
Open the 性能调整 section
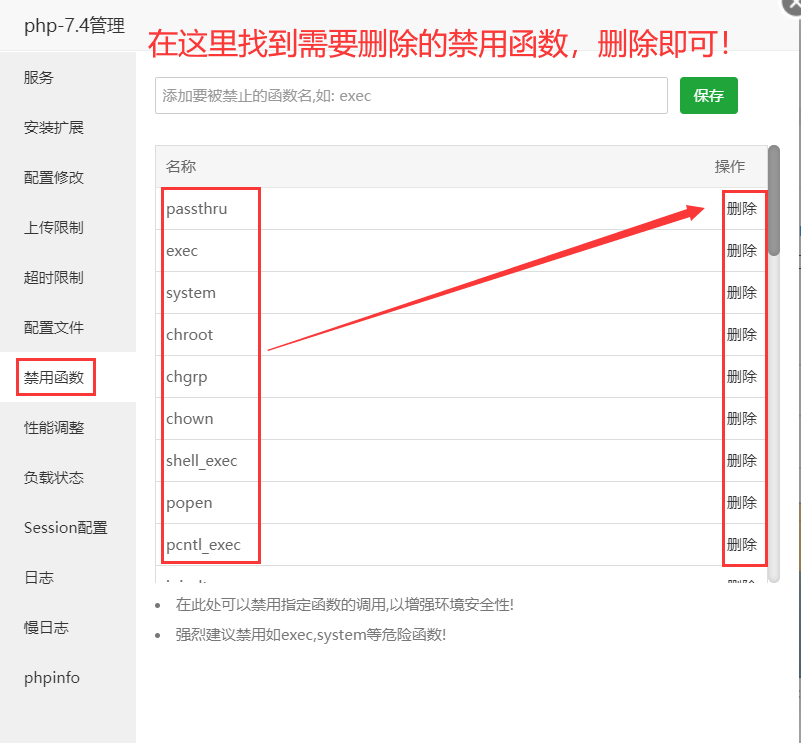(54, 428)
